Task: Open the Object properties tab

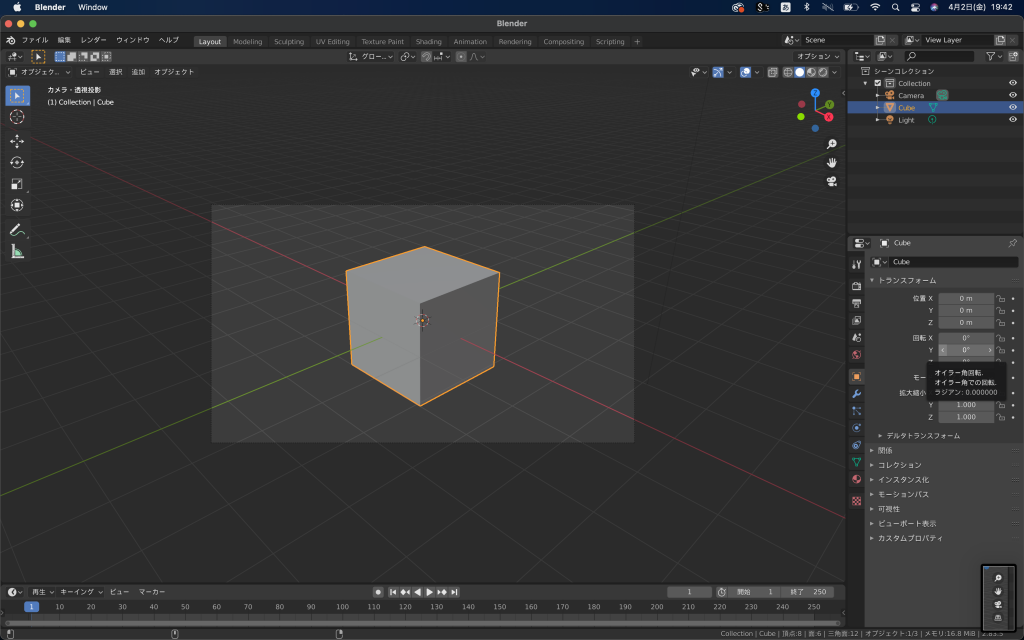Action: point(856,377)
